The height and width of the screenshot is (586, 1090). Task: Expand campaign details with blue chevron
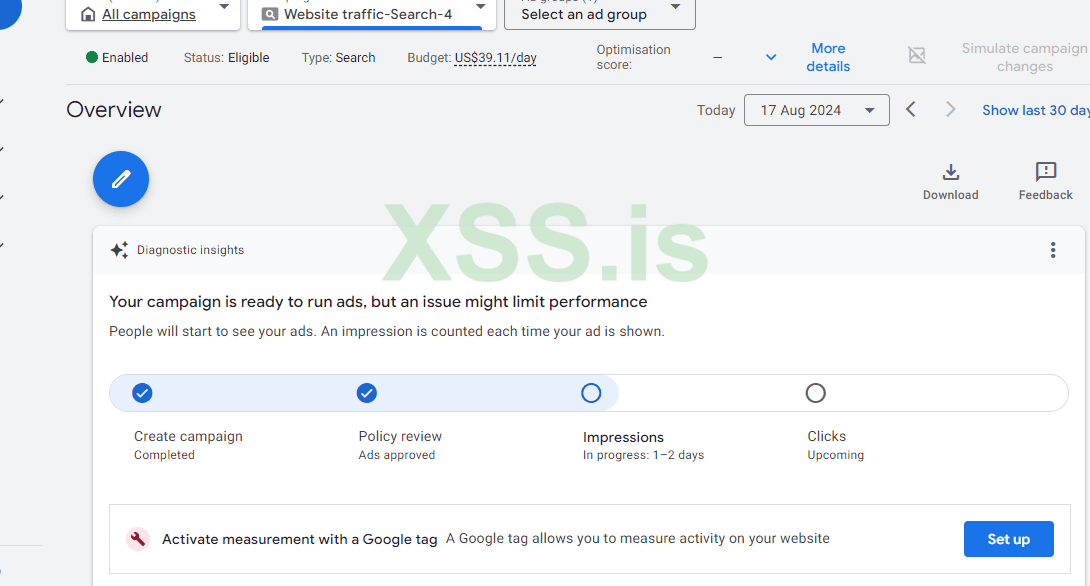pyautogui.click(x=771, y=57)
